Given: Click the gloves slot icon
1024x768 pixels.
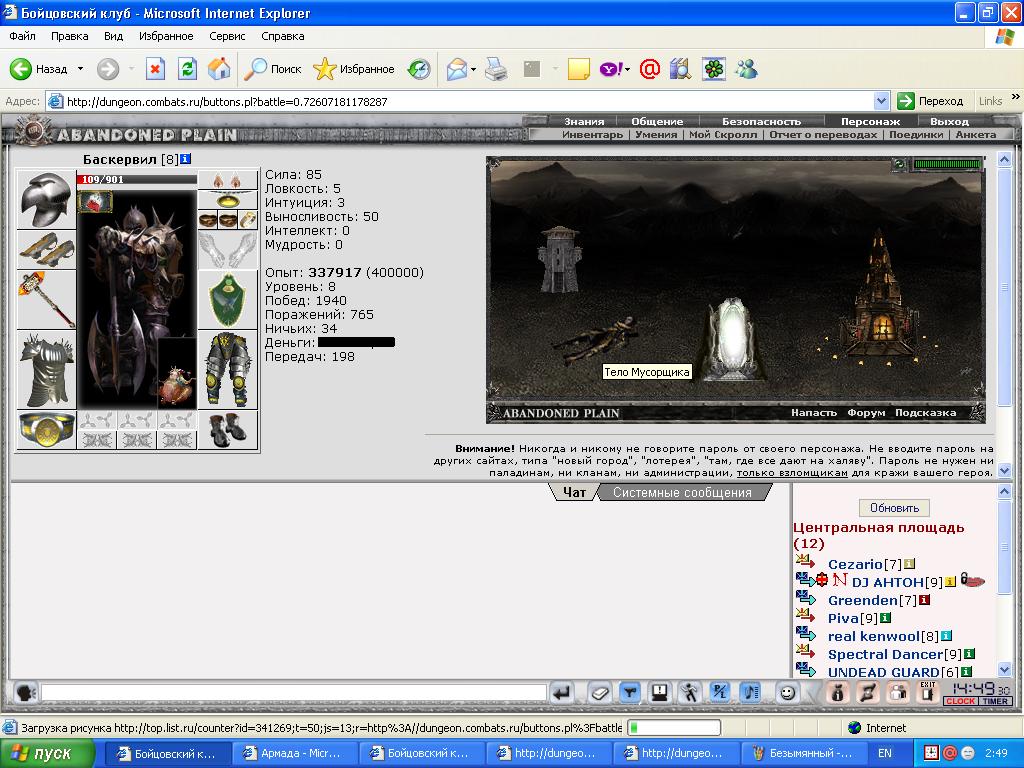Looking at the screenshot, I should point(228,249).
